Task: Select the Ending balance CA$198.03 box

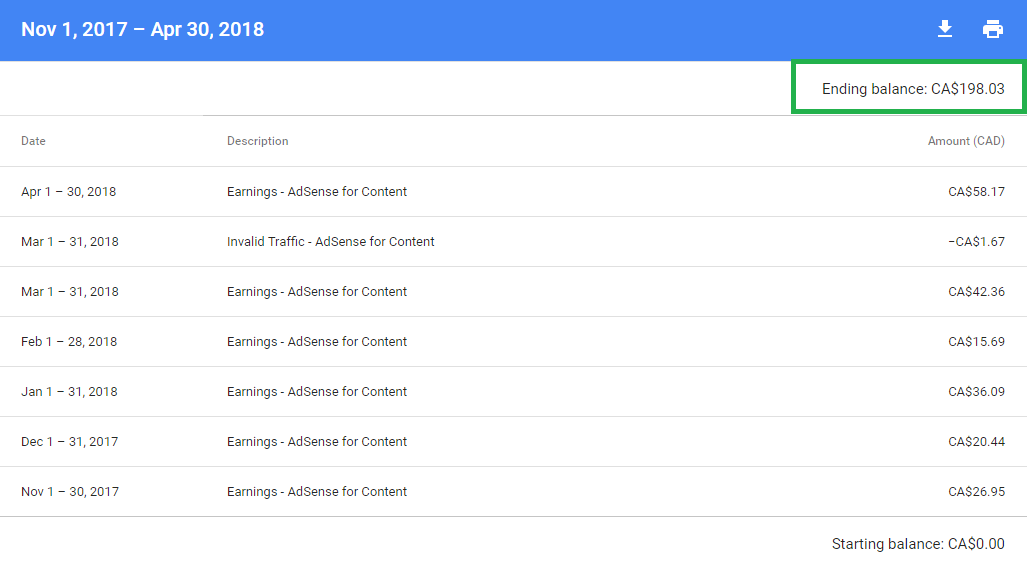Action: (908, 88)
